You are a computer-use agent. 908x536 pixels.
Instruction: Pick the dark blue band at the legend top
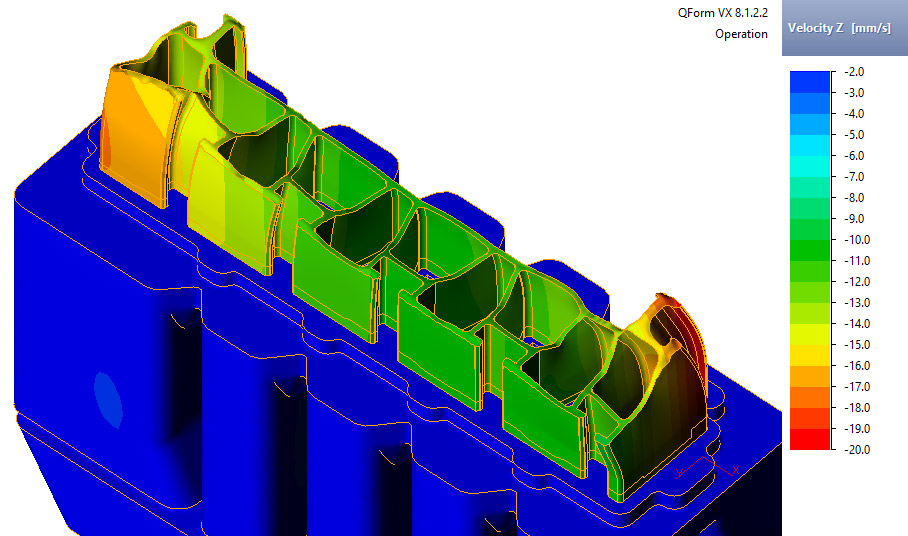810,82
